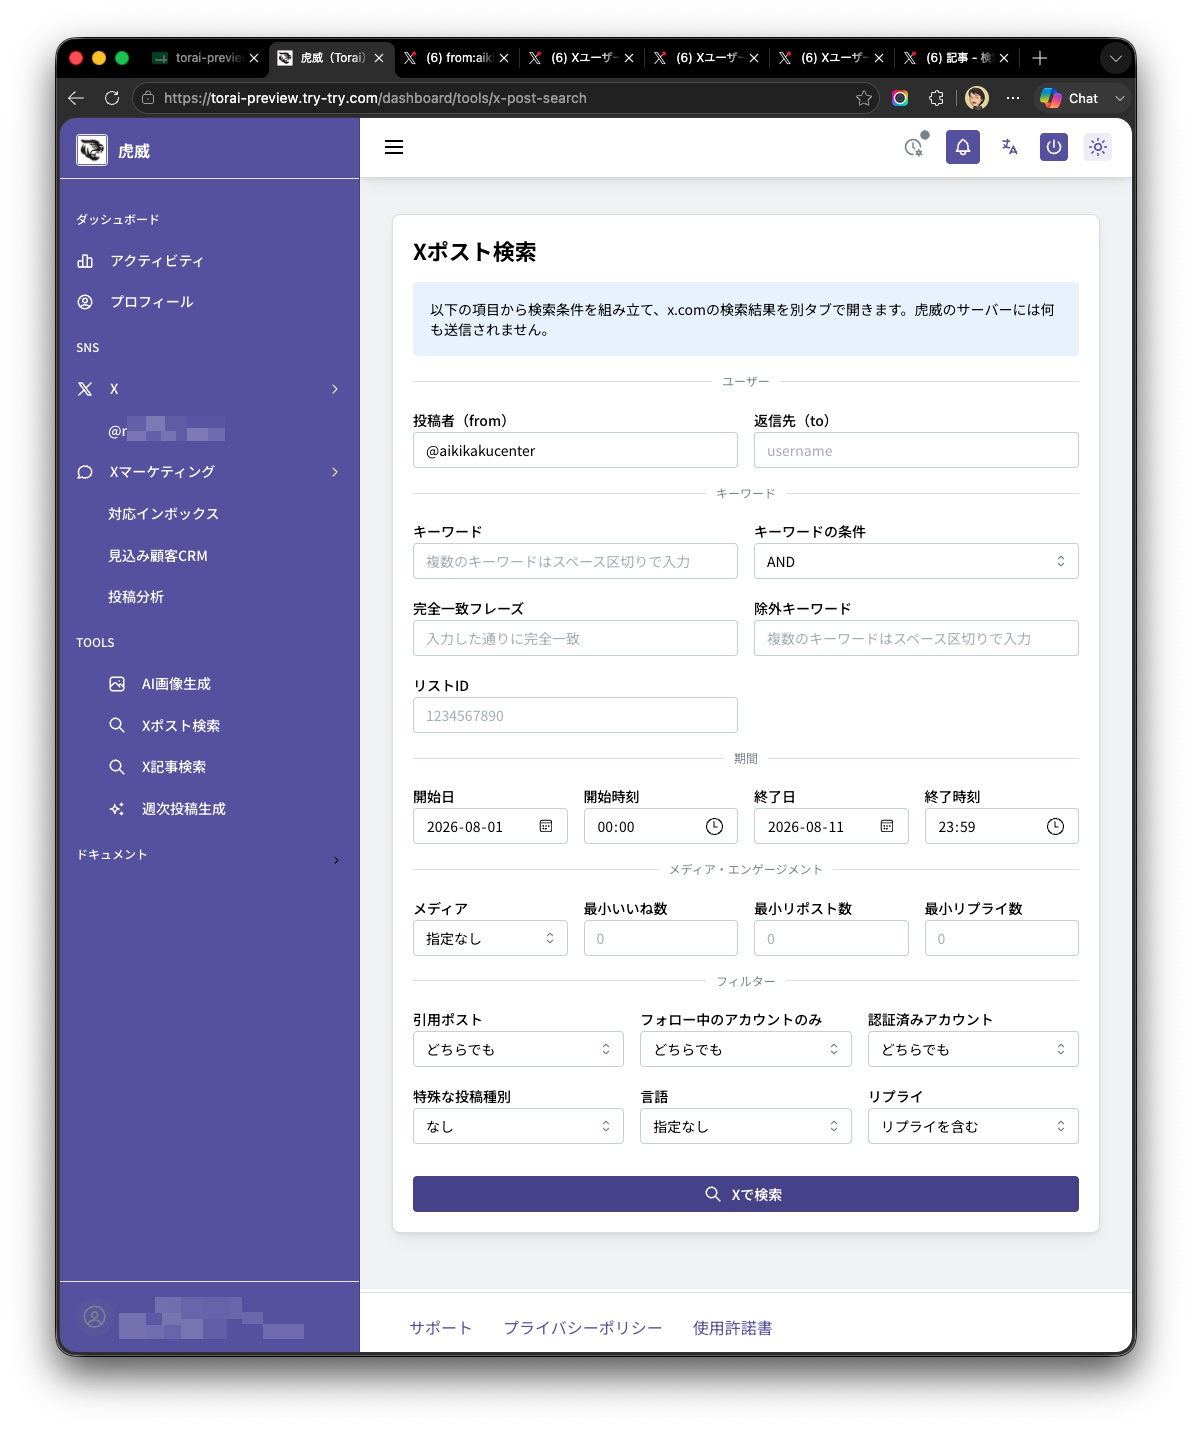Open the 開始日 calendar picker icon
This screenshot has width=1192, height=1430.
tap(546, 826)
